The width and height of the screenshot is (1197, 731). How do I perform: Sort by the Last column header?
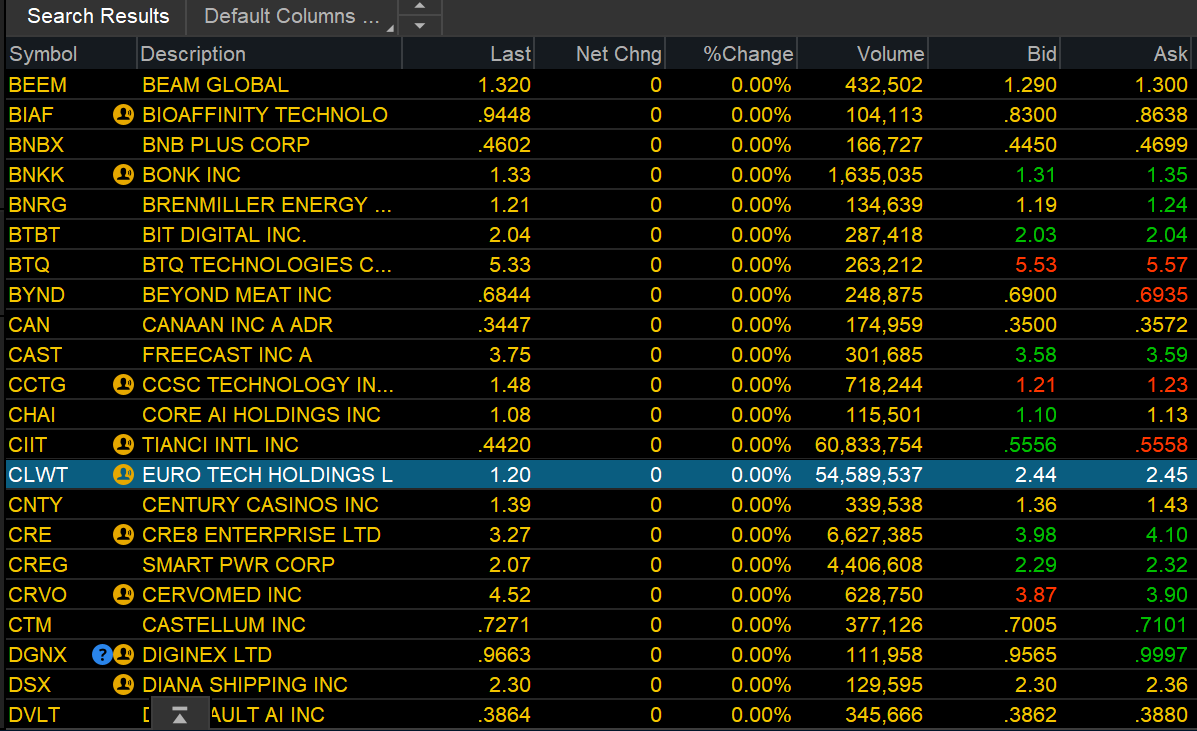468,54
